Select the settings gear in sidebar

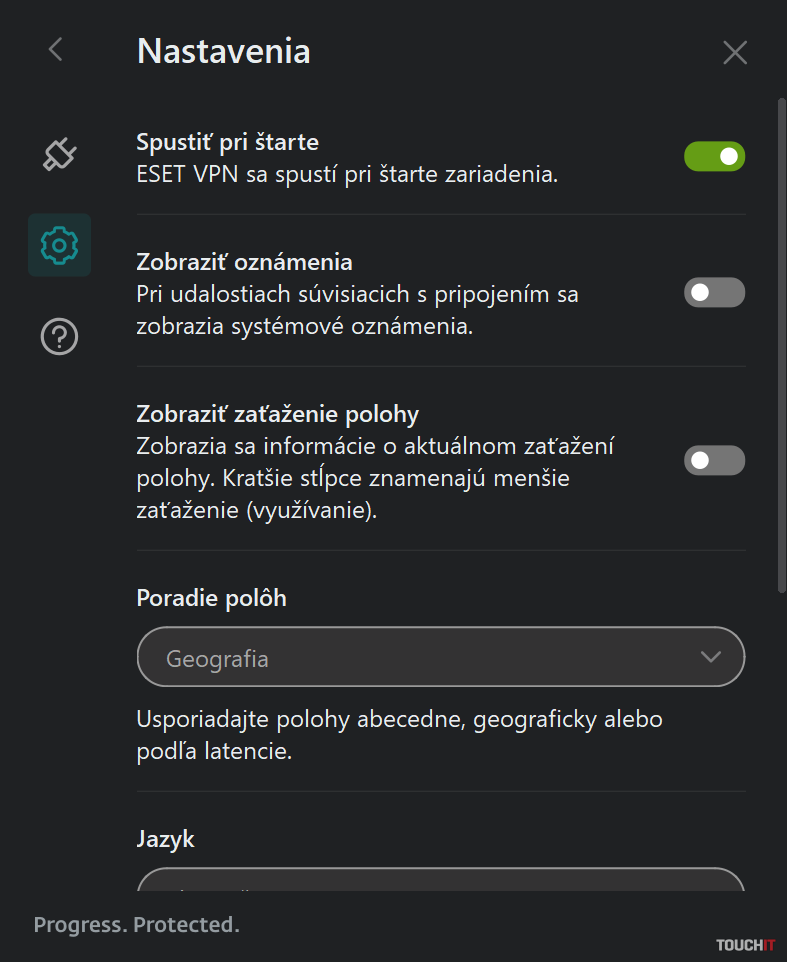pyautogui.click(x=59, y=245)
